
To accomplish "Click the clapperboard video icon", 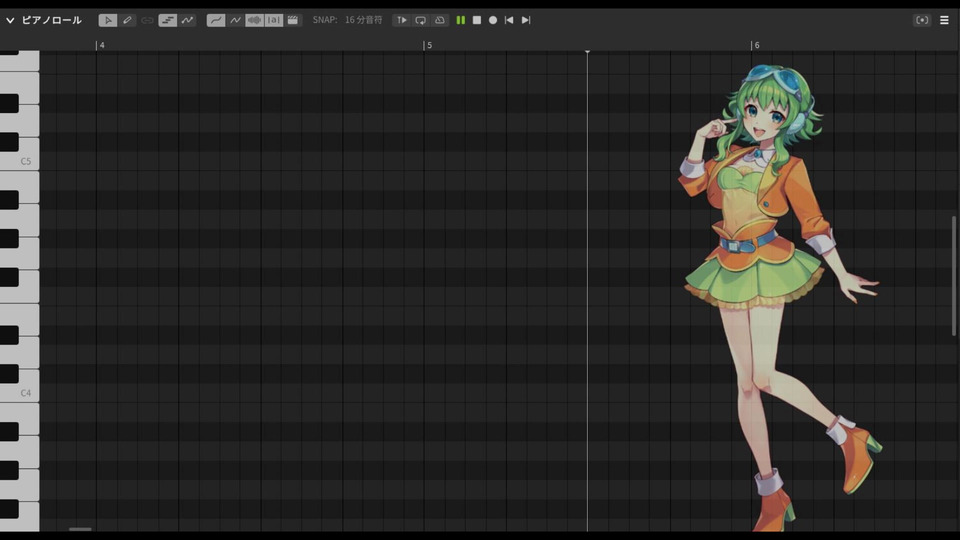I will [x=293, y=20].
